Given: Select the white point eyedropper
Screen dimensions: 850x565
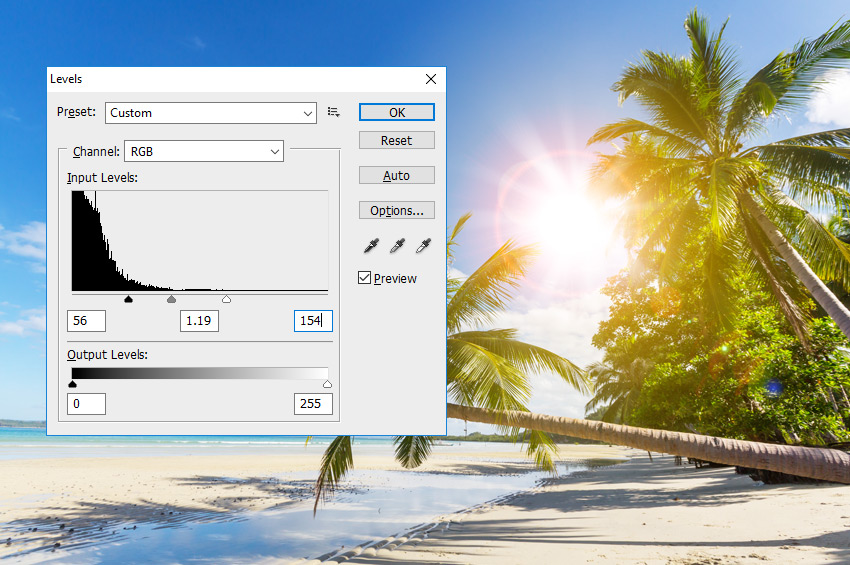Looking at the screenshot, I should 423,246.
